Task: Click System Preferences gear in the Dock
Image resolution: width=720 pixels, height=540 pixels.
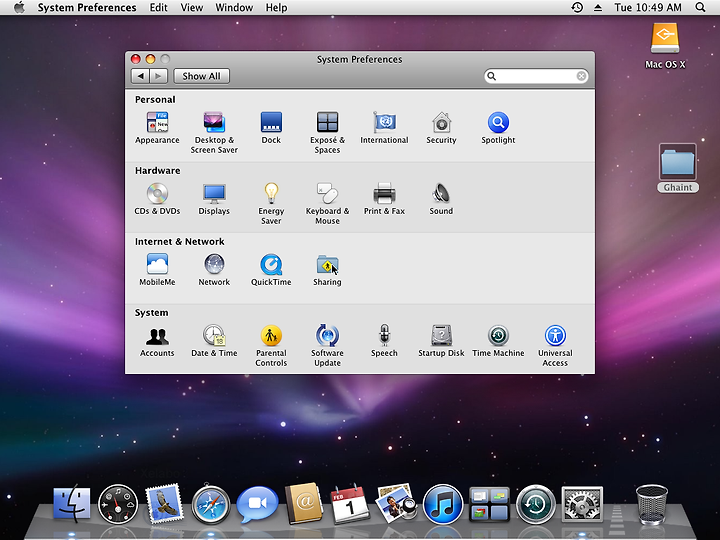Action: click(x=582, y=504)
